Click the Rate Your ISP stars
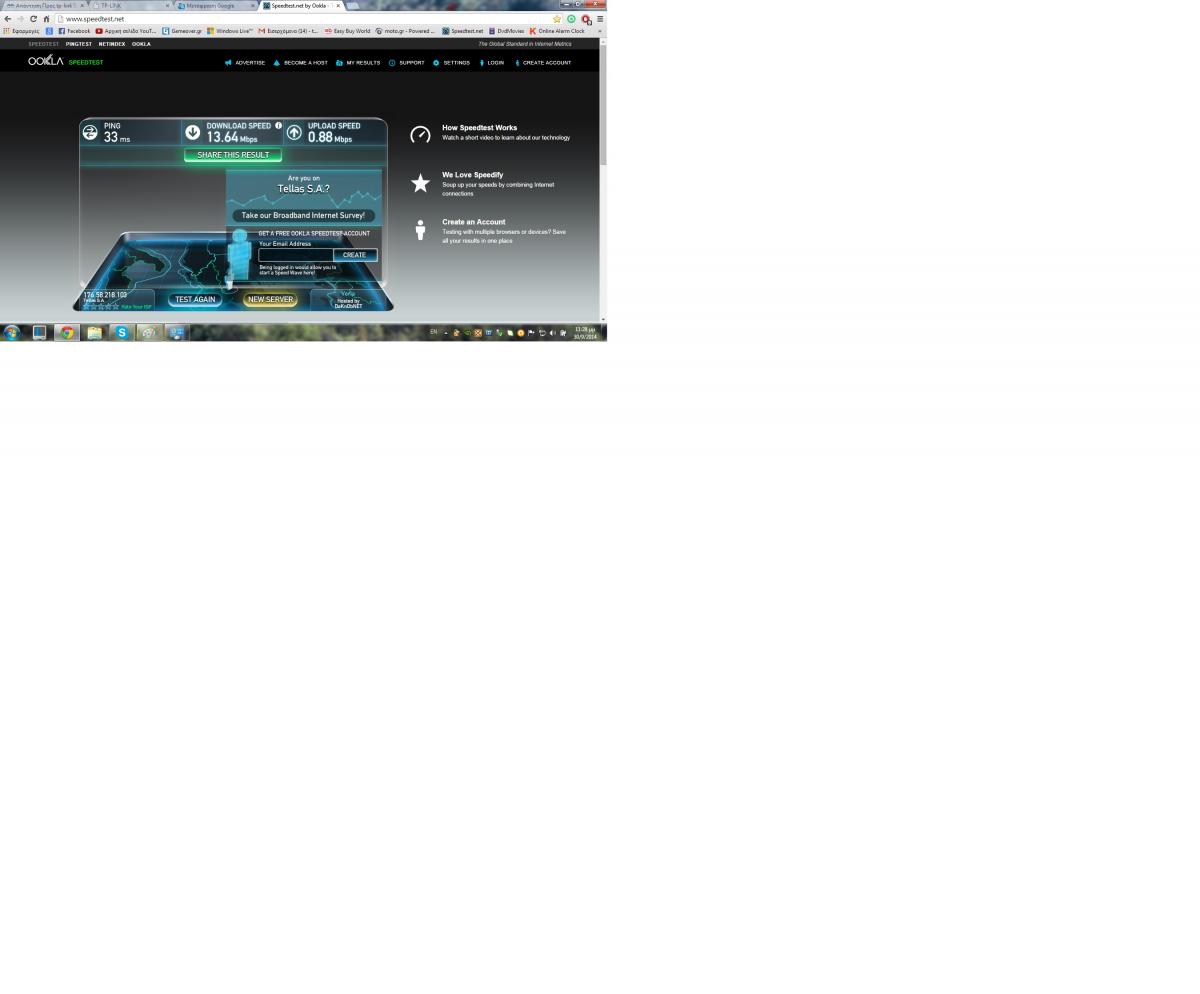 click(x=101, y=306)
